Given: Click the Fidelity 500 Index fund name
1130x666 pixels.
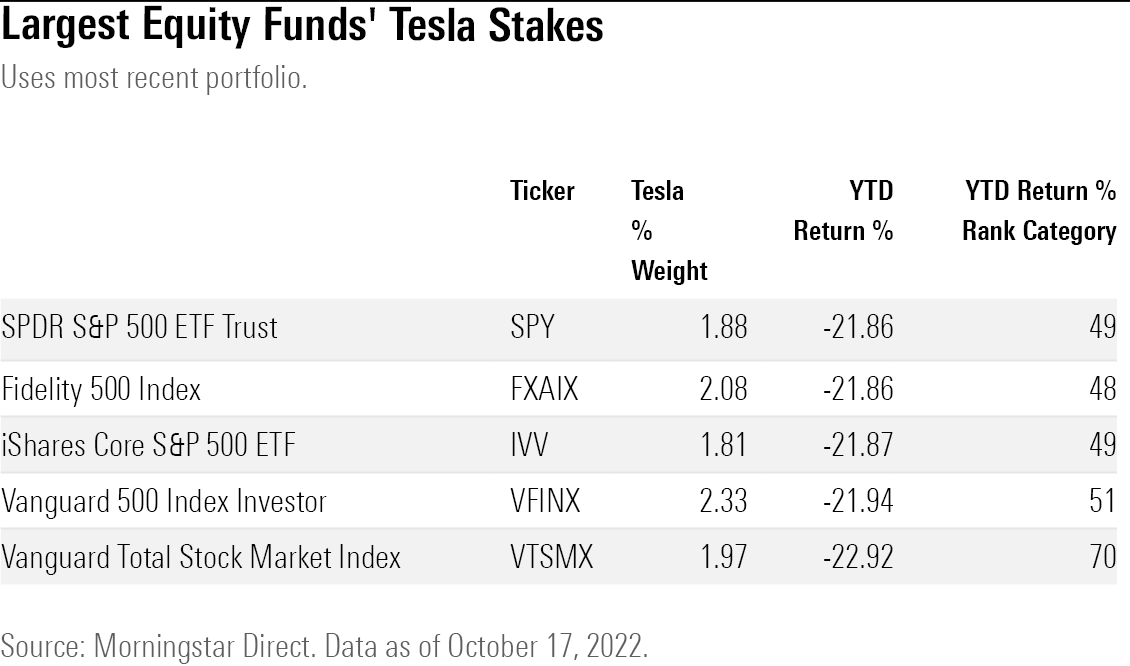Looking at the screenshot, I should 101,388.
